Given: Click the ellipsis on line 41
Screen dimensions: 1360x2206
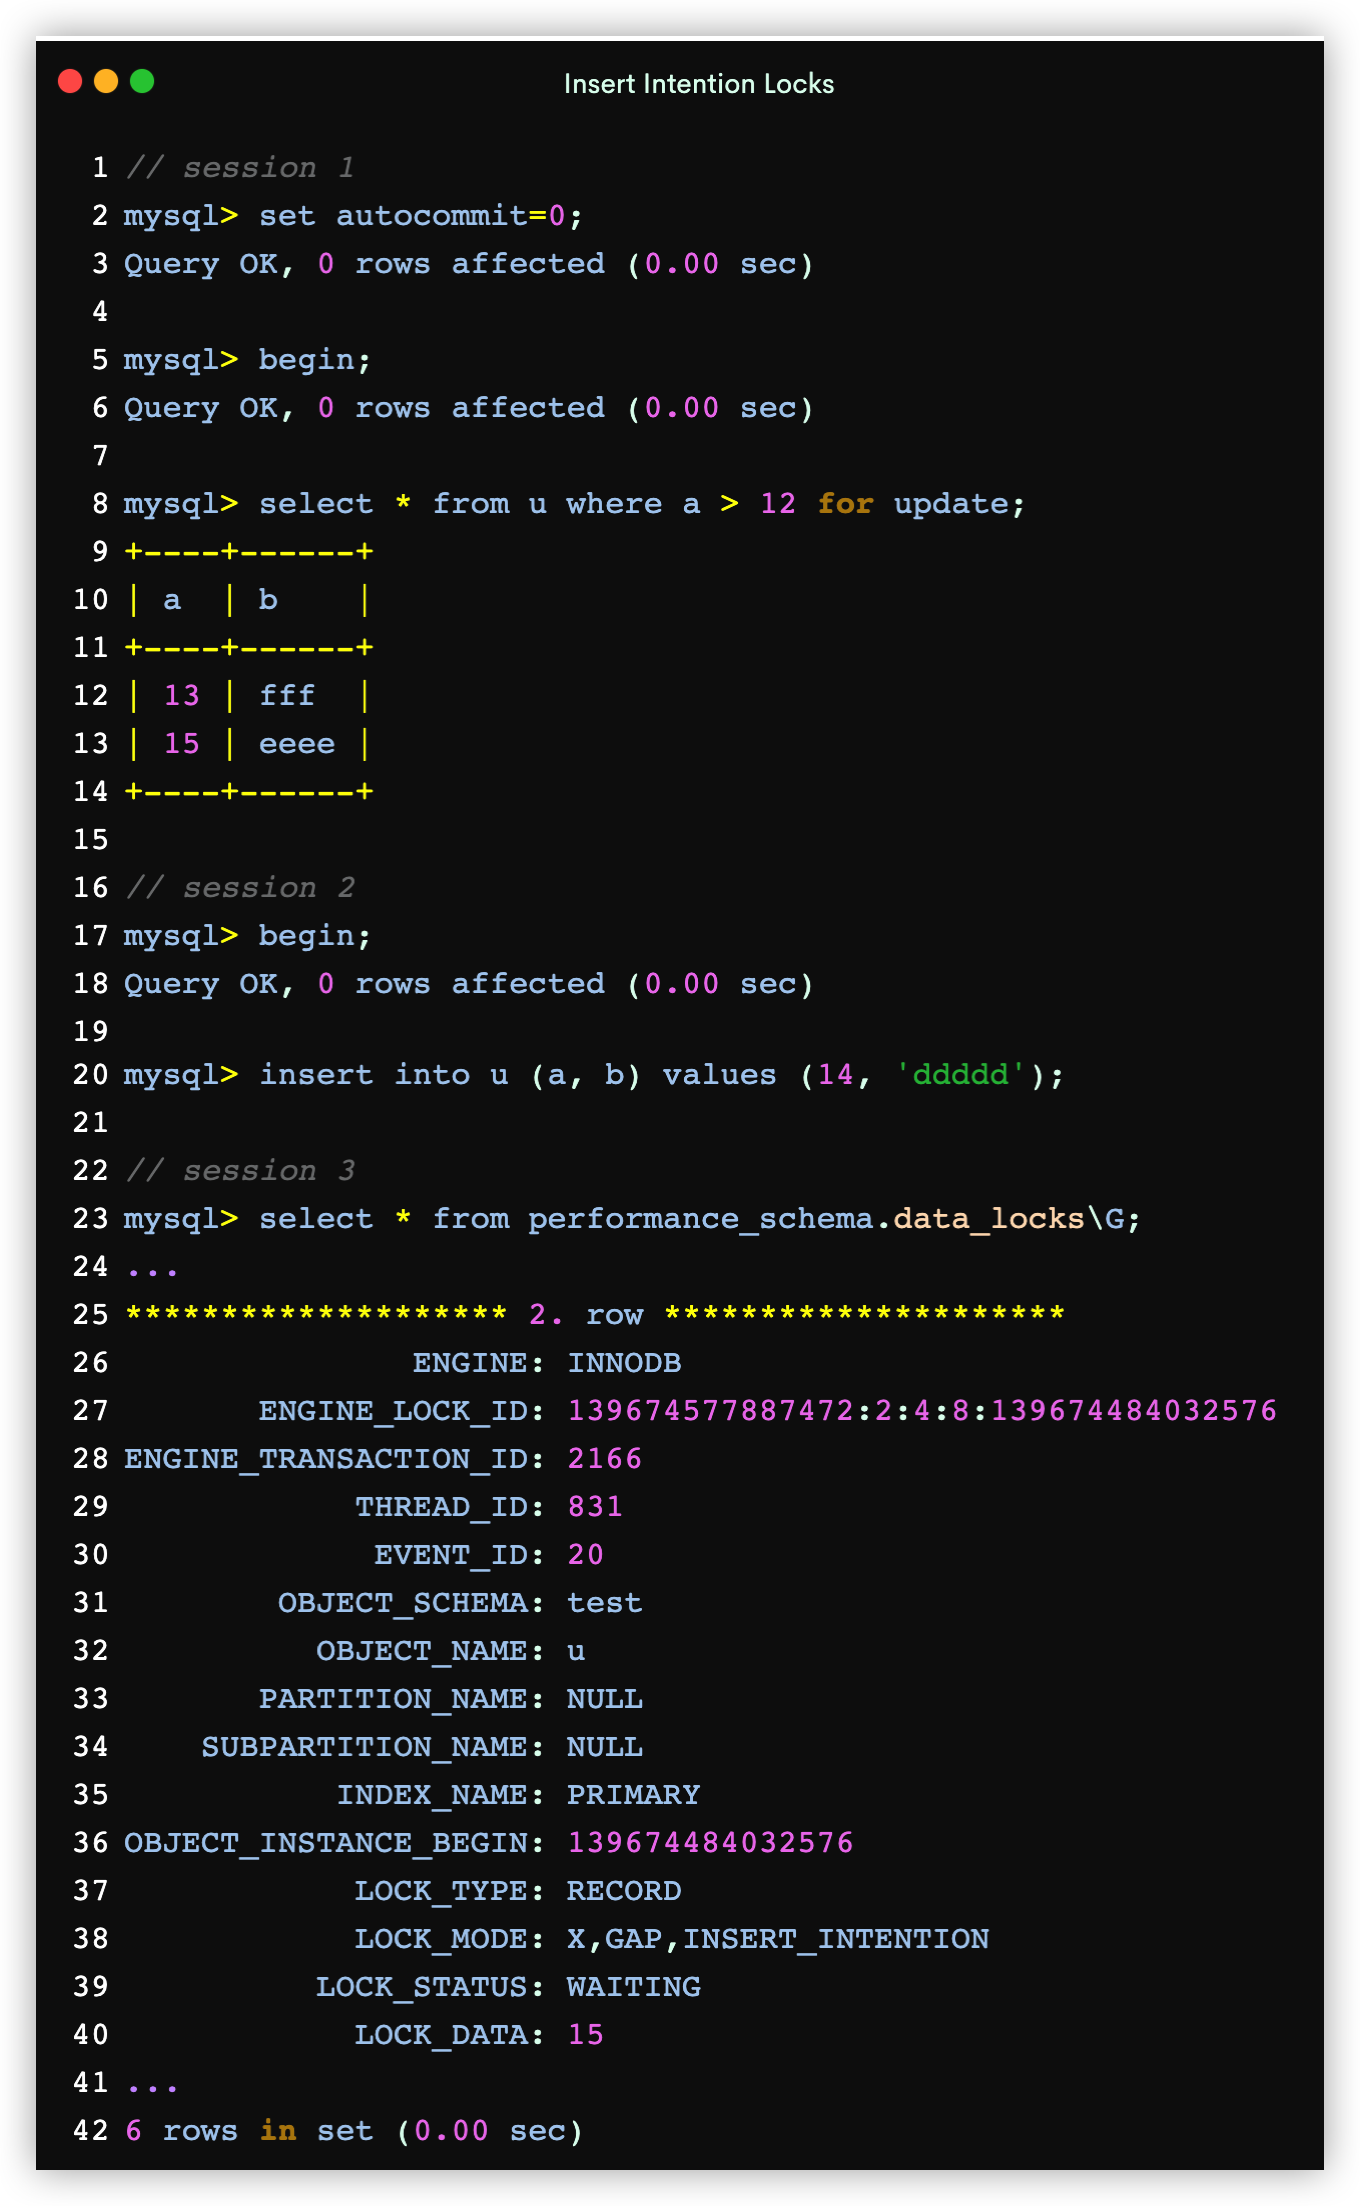Looking at the screenshot, I should click(153, 2088).
